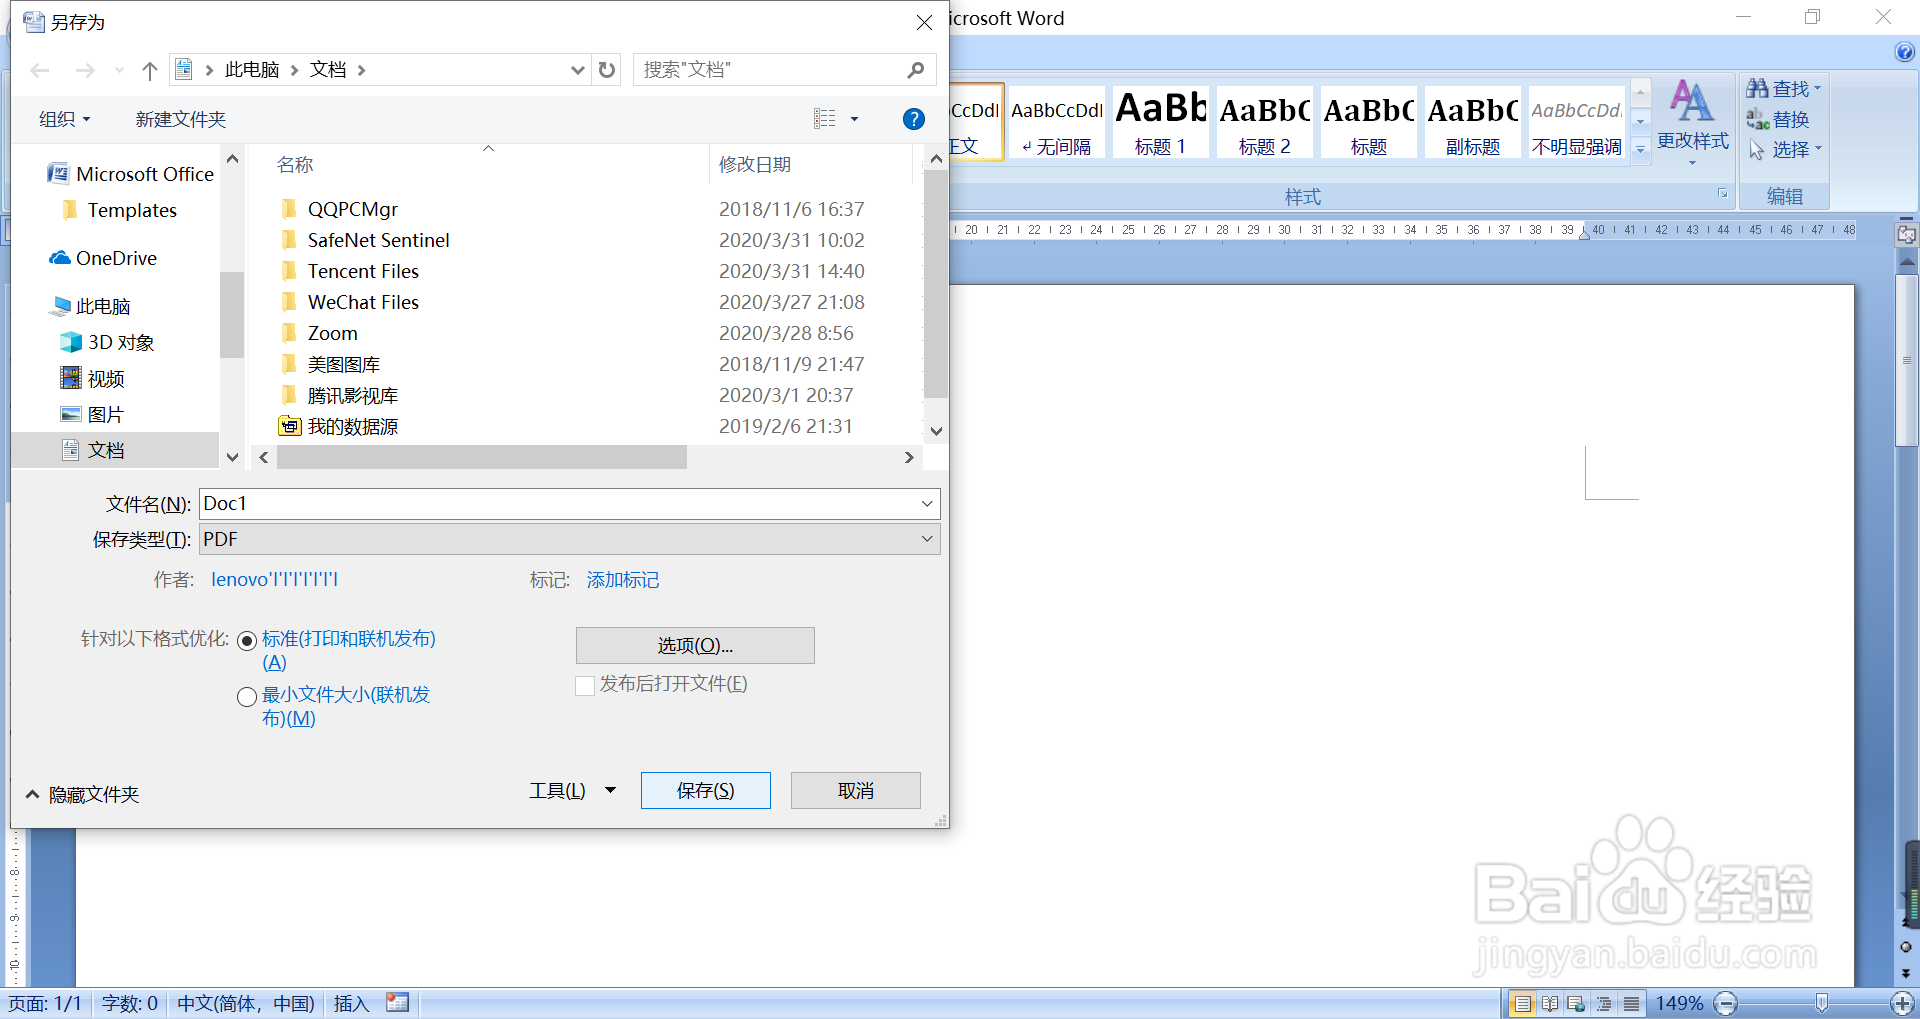The width and height of the screenshot is (1920, 1019).
Task: Change the file view layout icon
Action: coord(824,119)
